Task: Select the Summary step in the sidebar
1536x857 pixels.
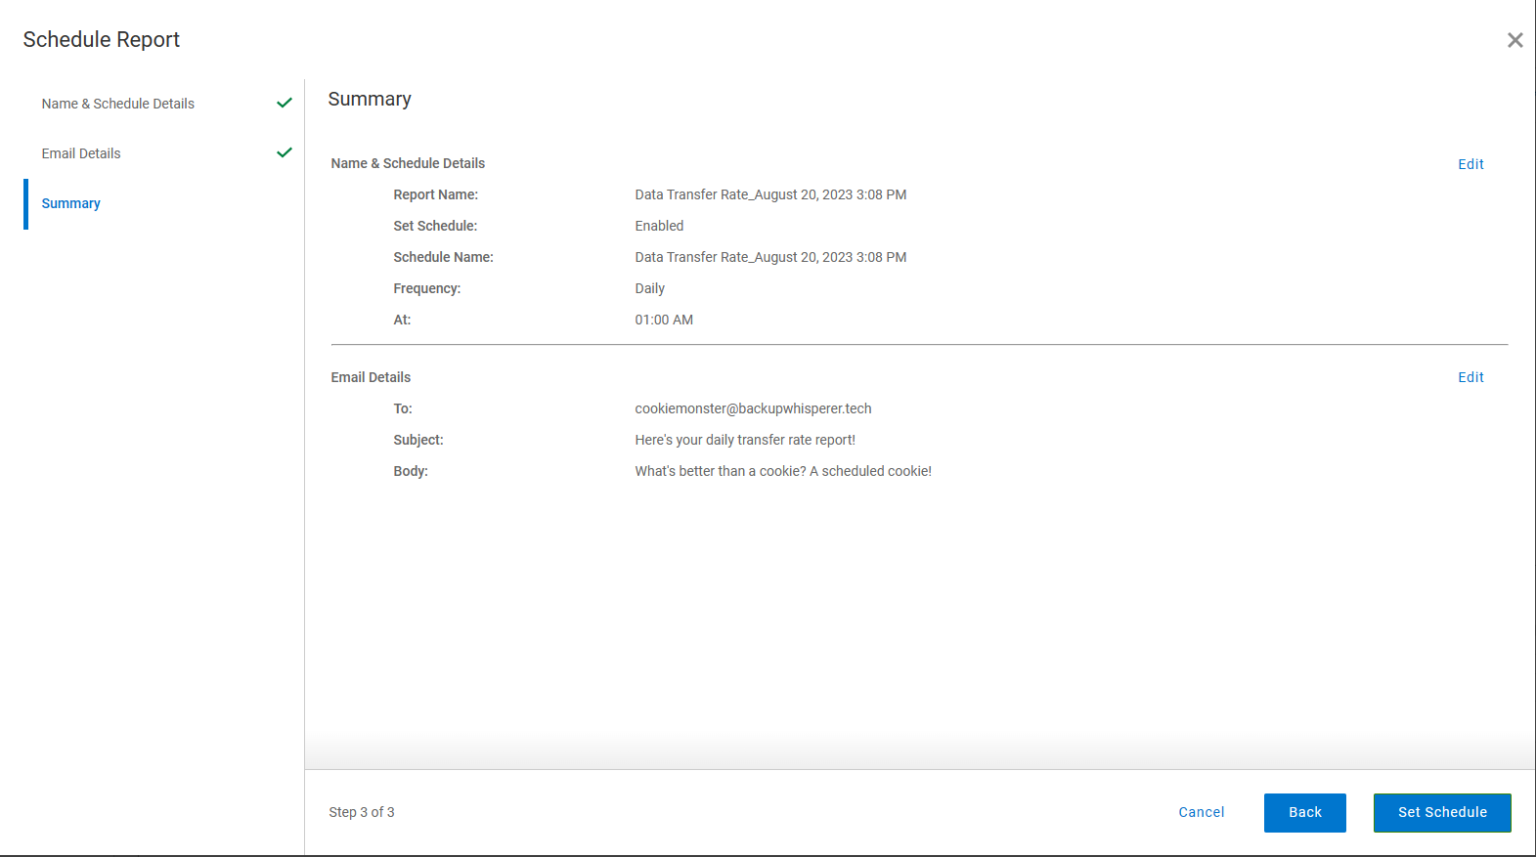Action: coord(70,203)
